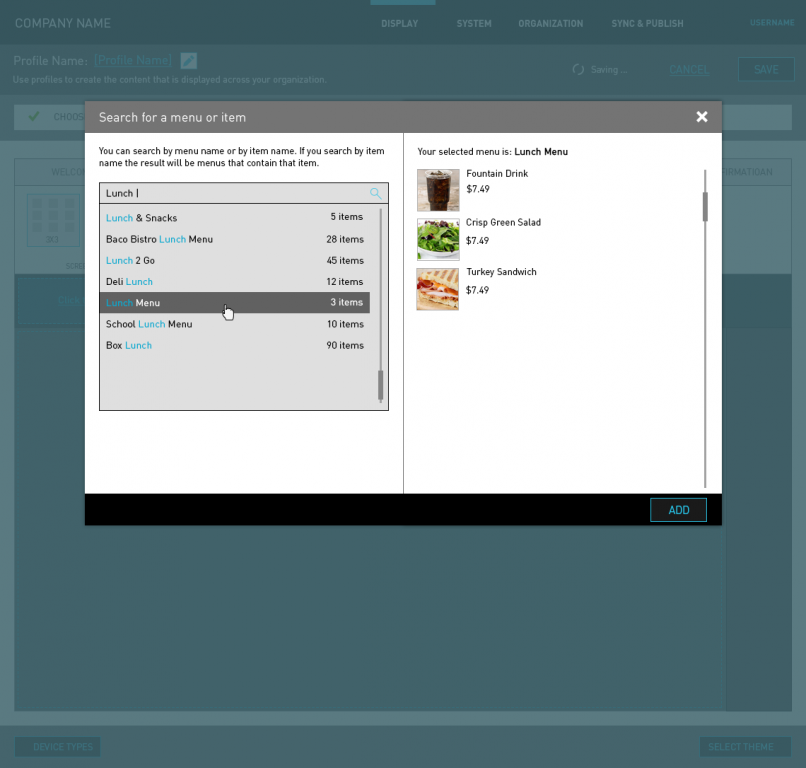Screen dimensions: 806x768
Task: Click the magnifier search icon in search field
Action: click(x=375, y=193)
